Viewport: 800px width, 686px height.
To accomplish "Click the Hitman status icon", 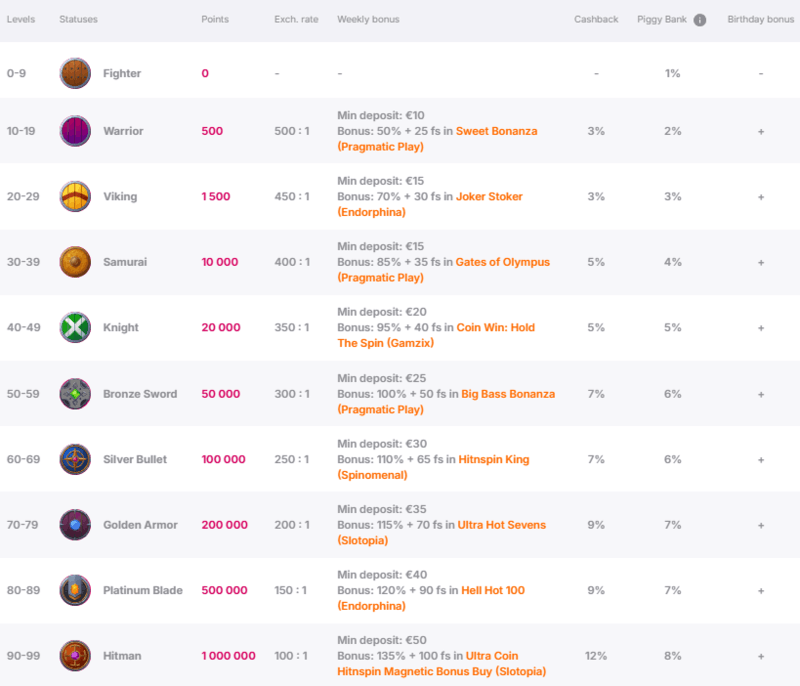I will click(75, 655).
